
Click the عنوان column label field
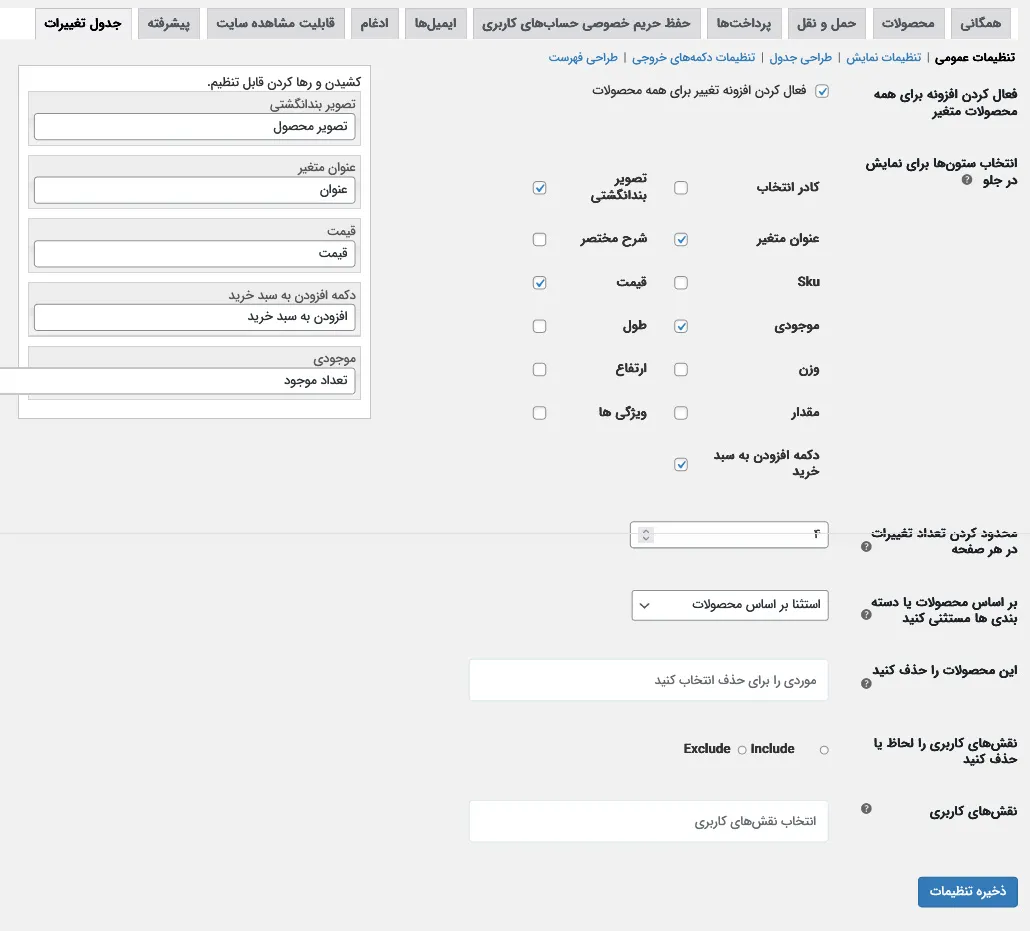pos(194,191)
